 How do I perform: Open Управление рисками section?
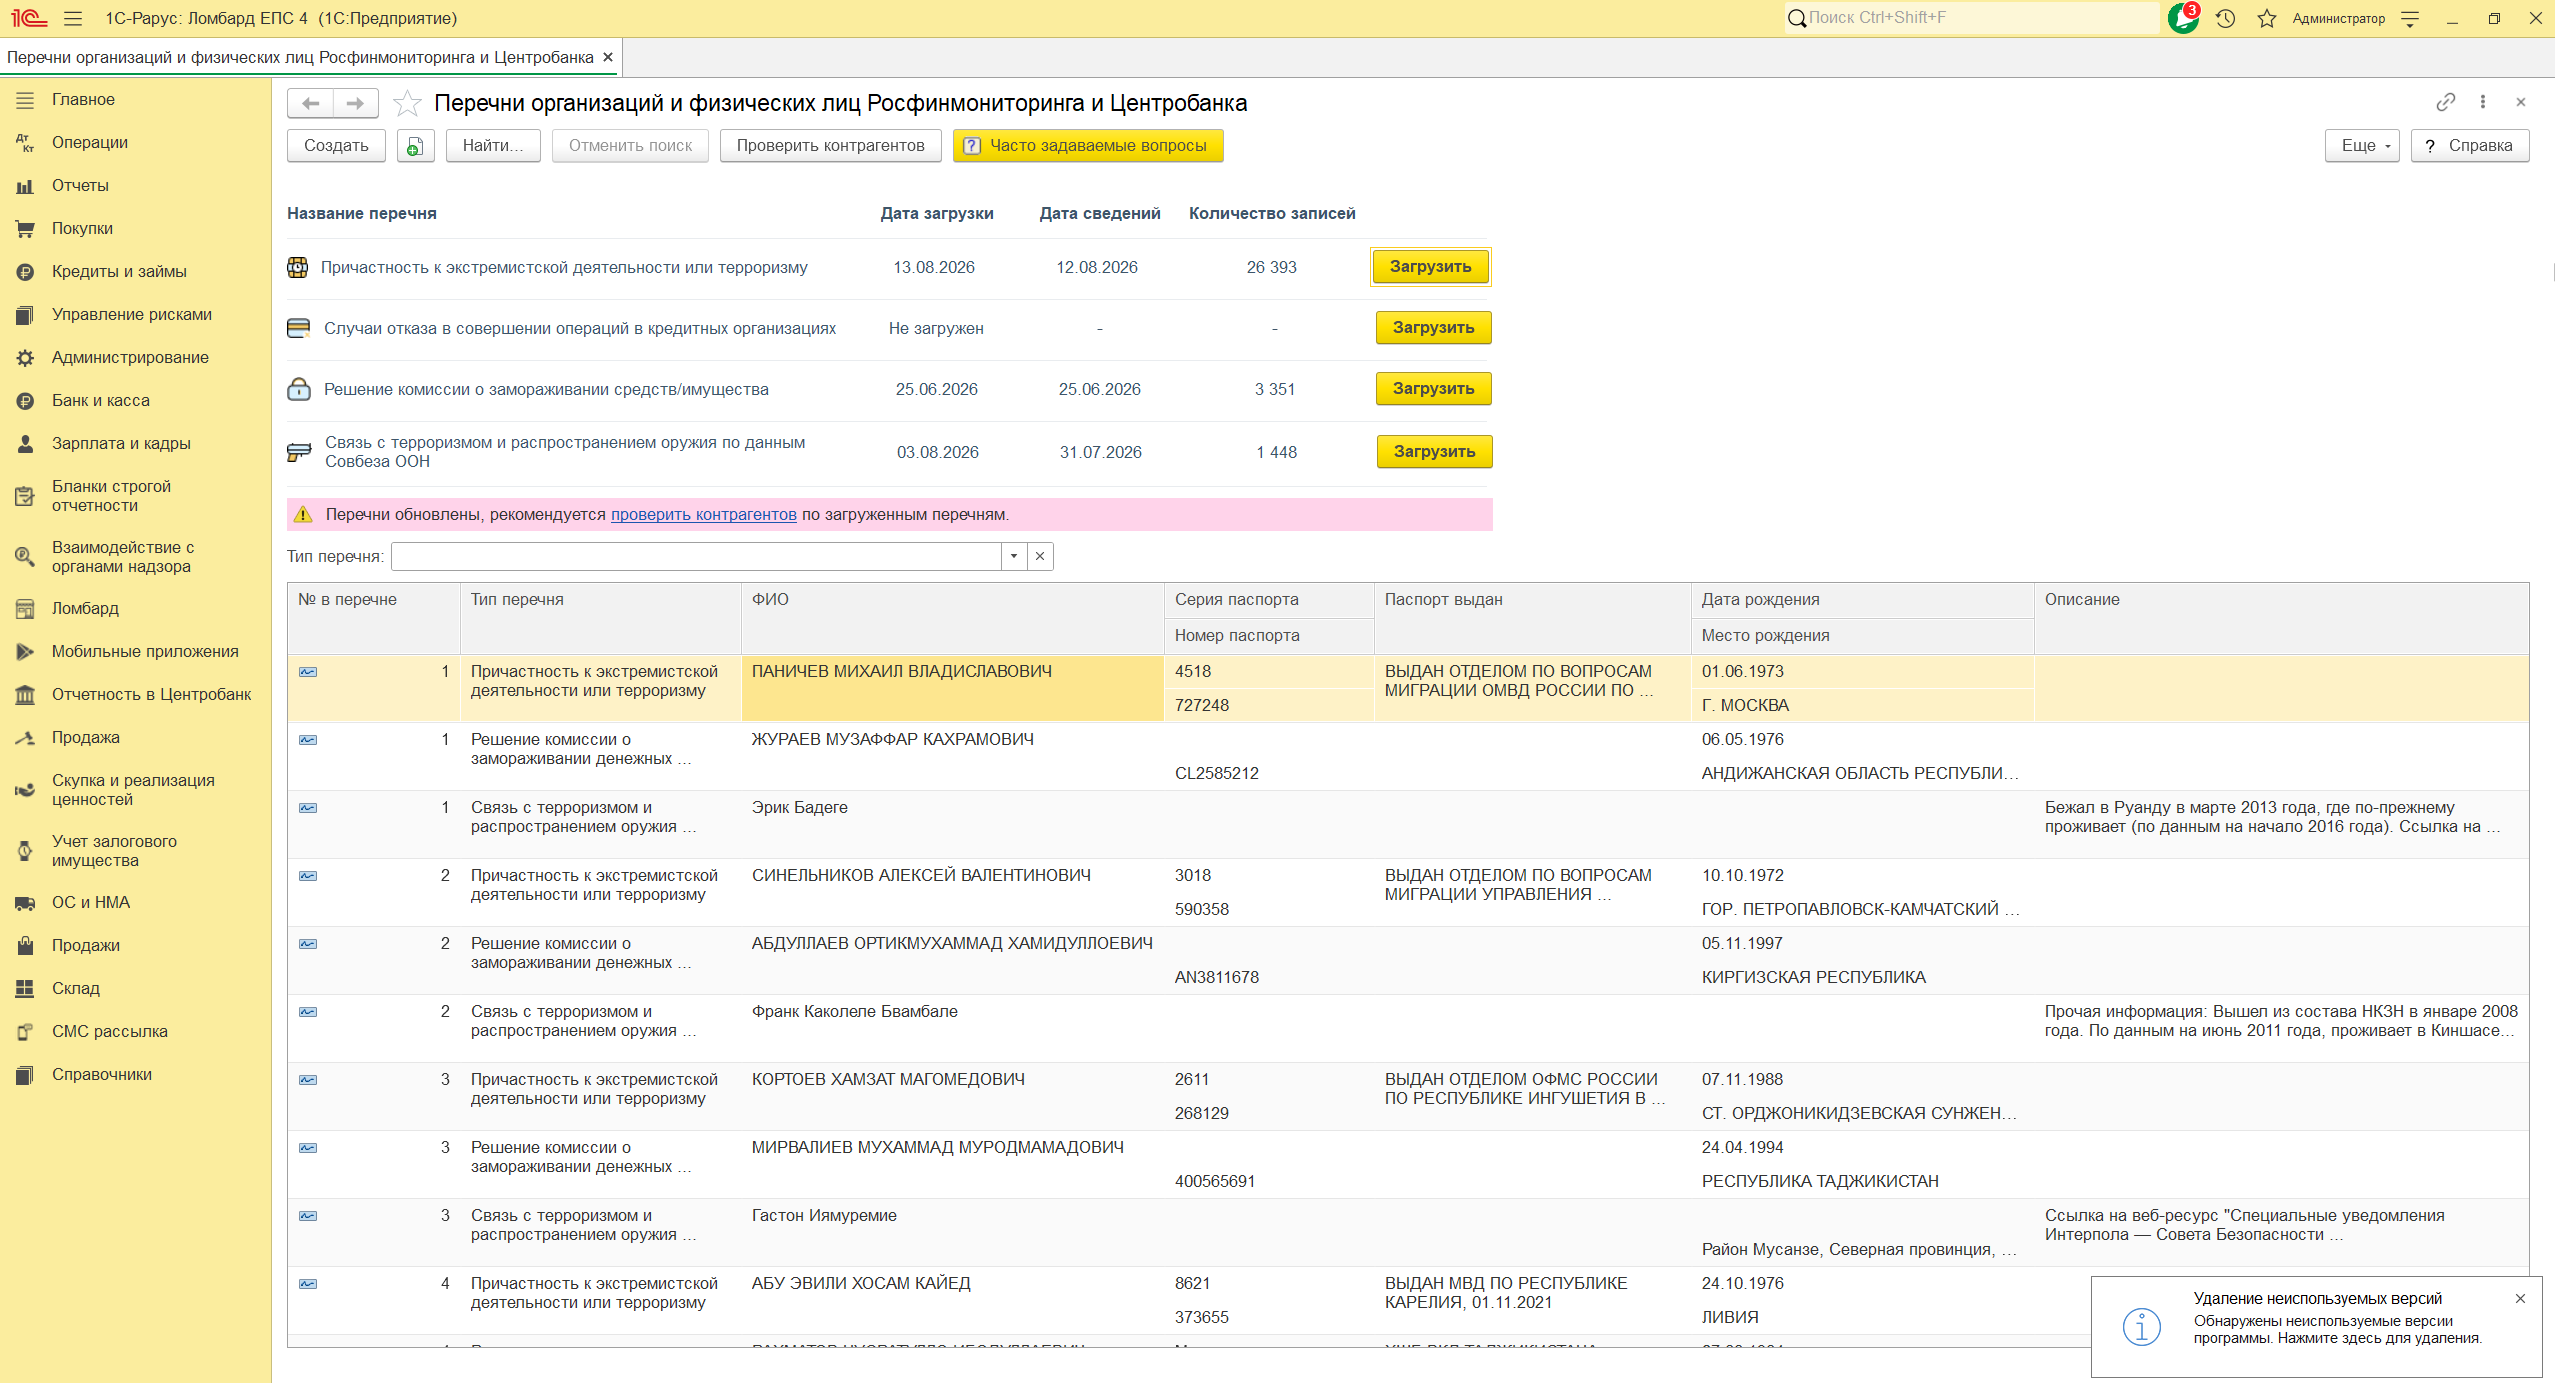132,314
